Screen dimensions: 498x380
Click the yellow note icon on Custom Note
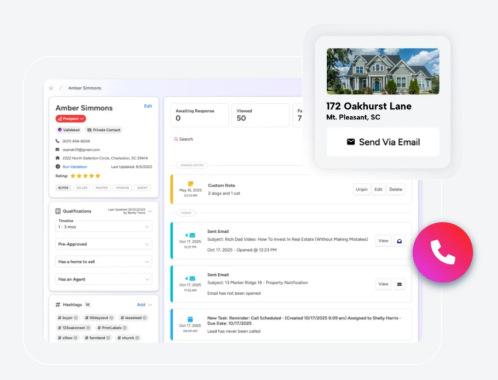[191, 184]
